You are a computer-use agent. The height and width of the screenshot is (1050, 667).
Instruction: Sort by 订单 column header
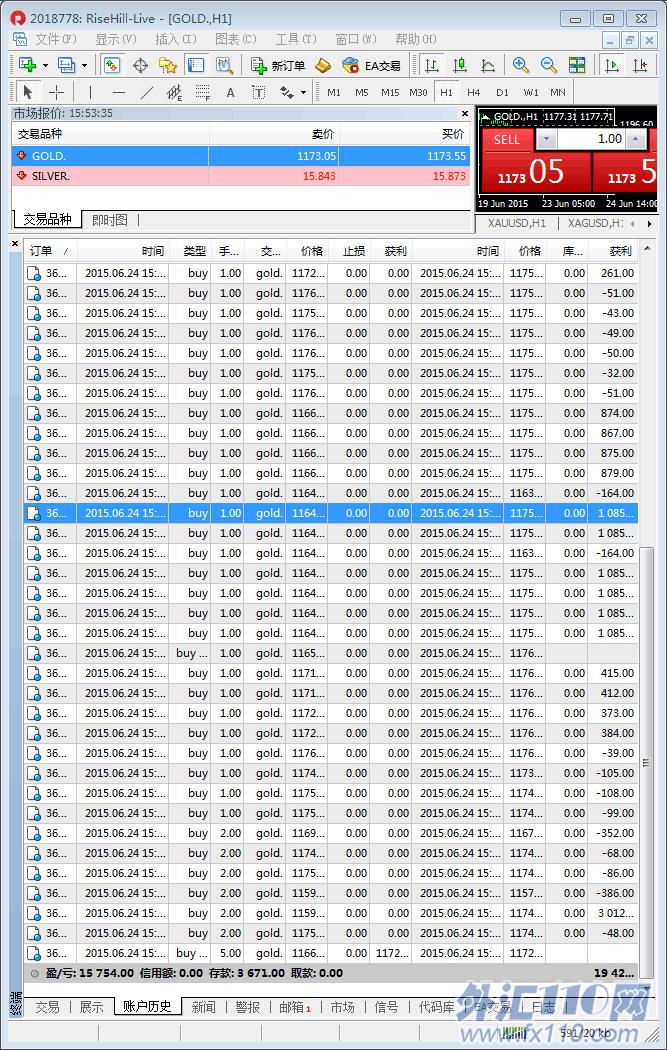coord(50,251)
